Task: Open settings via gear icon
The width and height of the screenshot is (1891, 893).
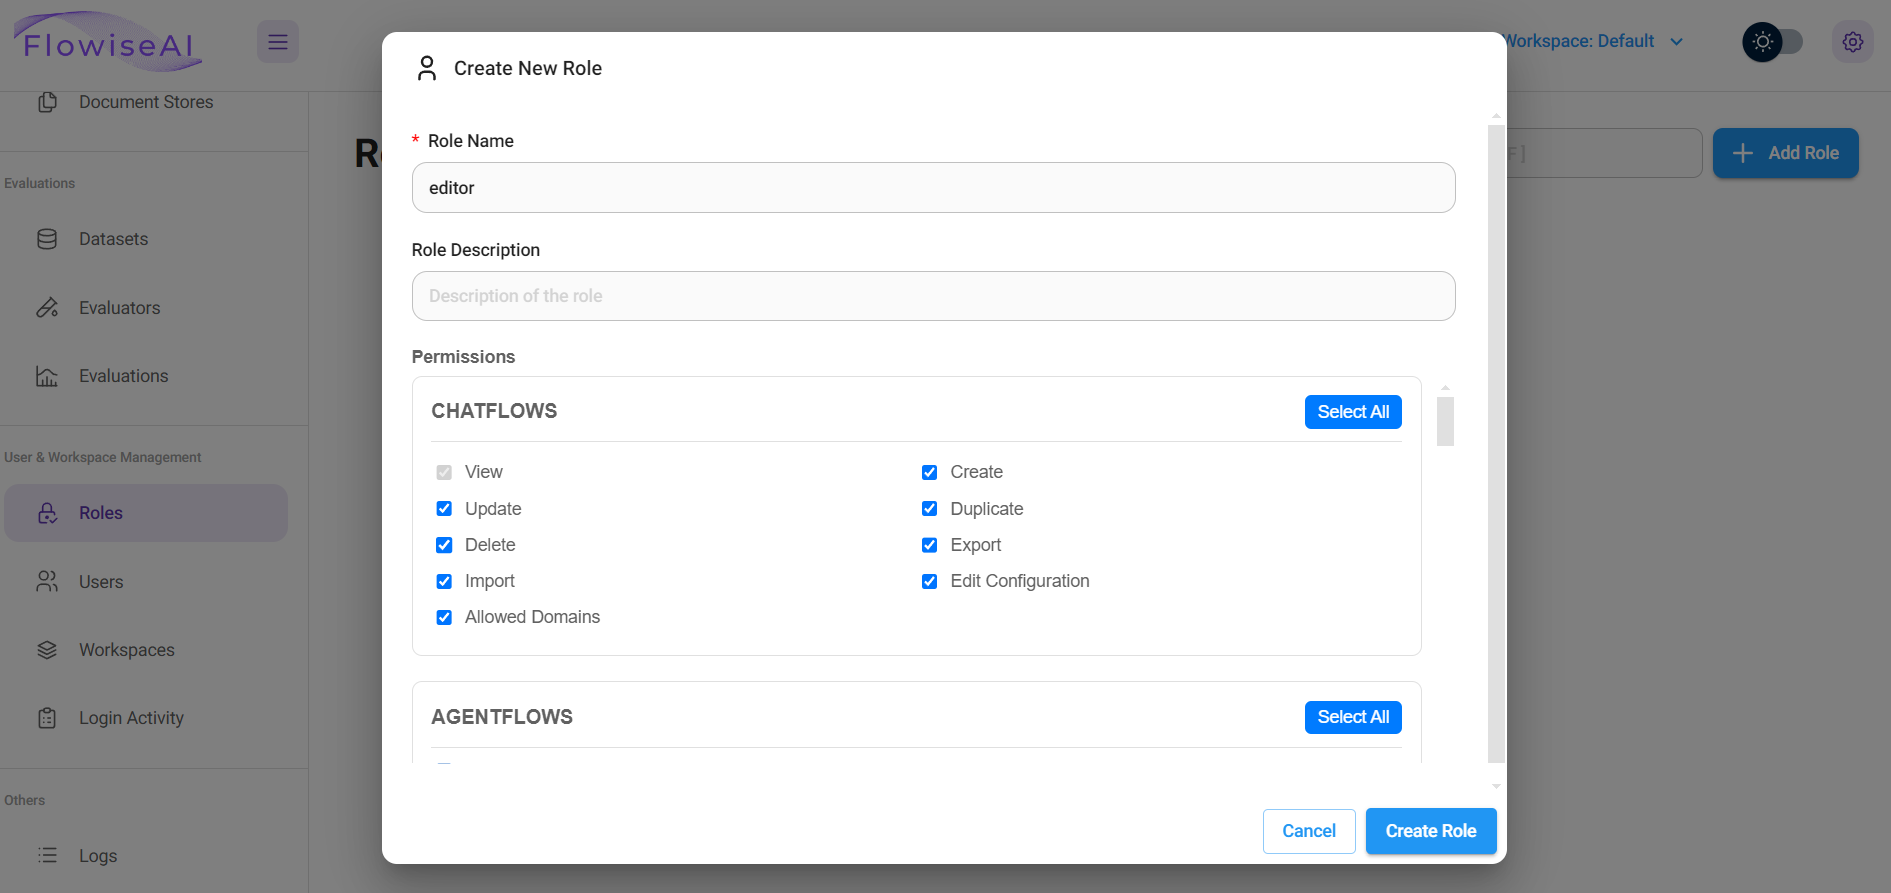Action: pyautogui.click(x=1852, y=42)
